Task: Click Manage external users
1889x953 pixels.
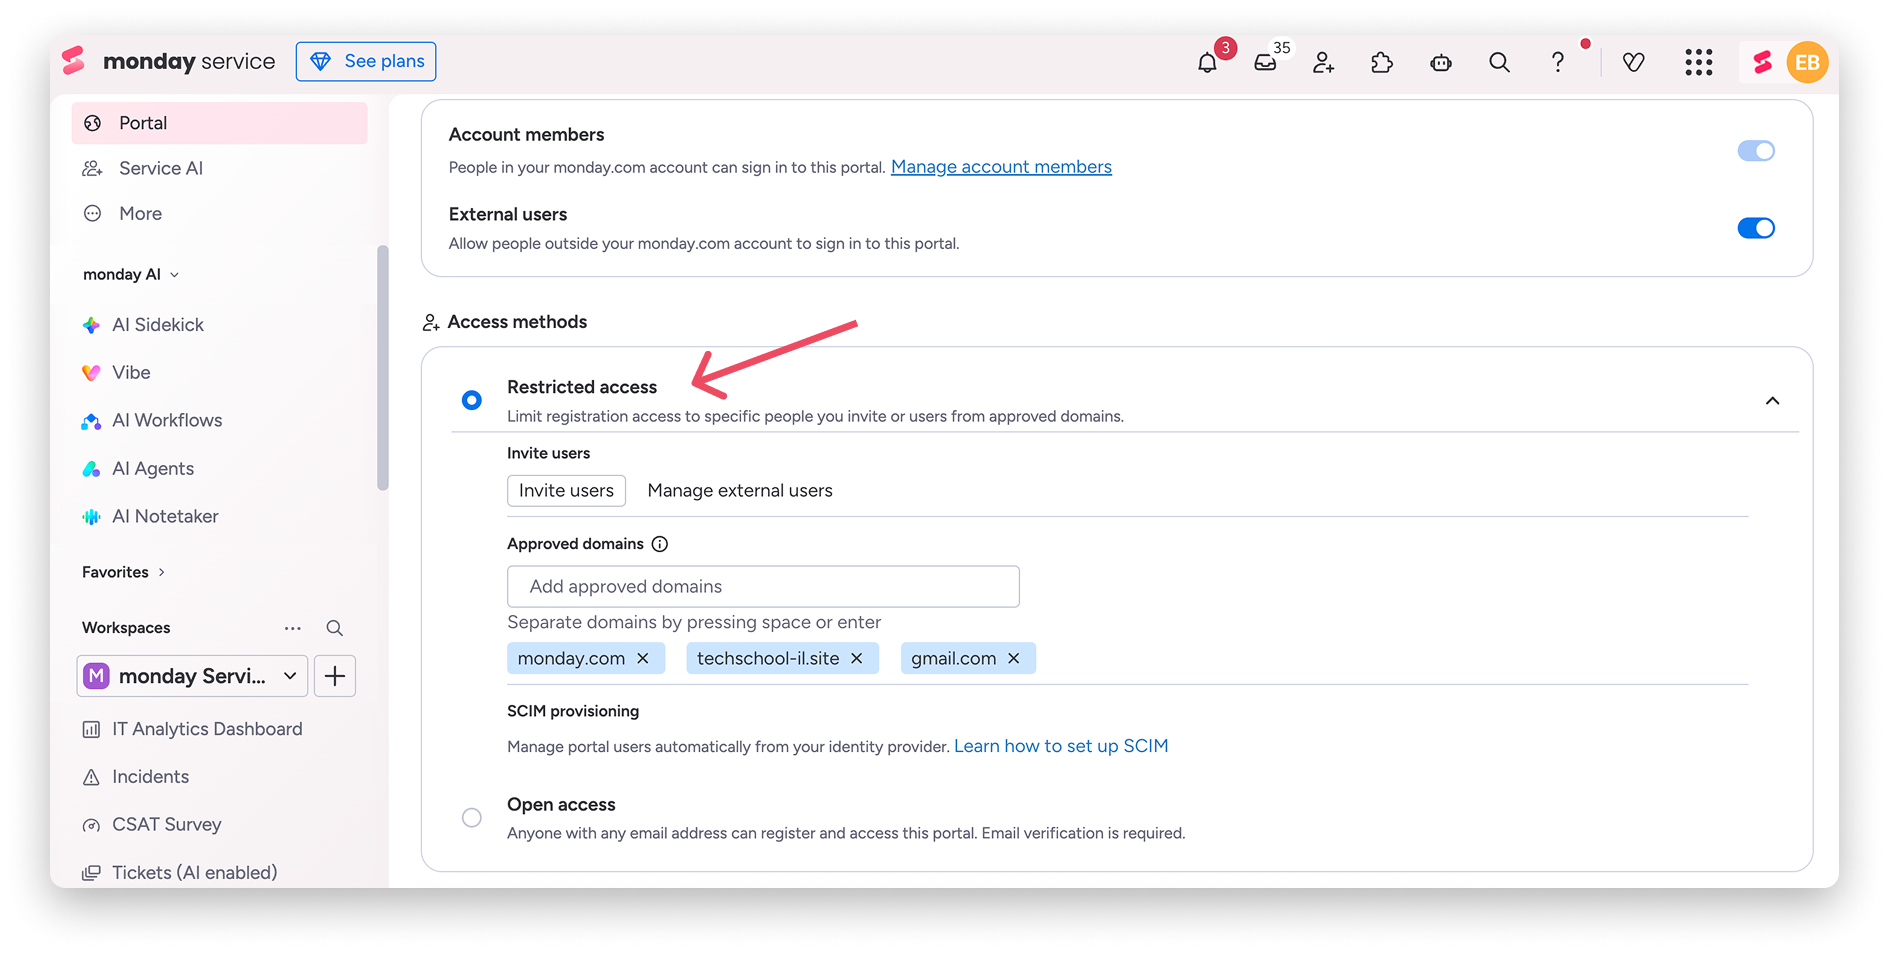Action: [740, 491]
